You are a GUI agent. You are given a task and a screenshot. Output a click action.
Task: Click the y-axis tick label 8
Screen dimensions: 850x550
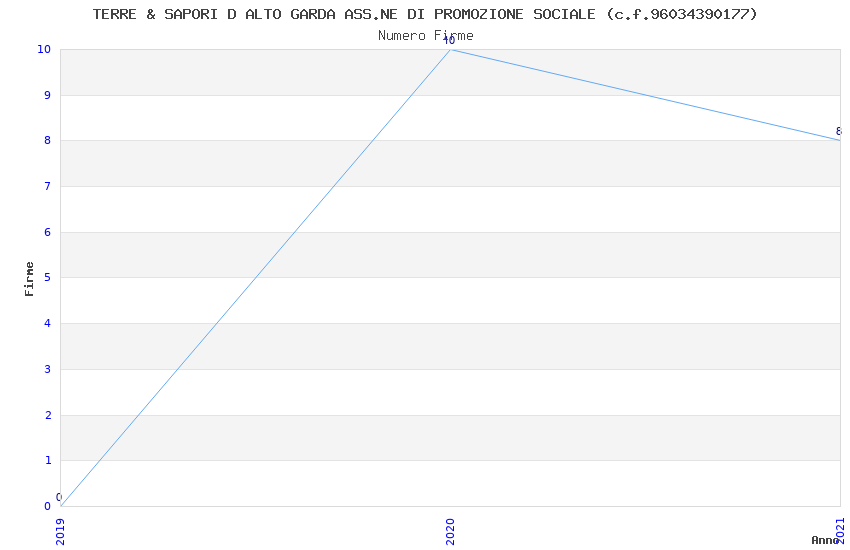[48, 140]
